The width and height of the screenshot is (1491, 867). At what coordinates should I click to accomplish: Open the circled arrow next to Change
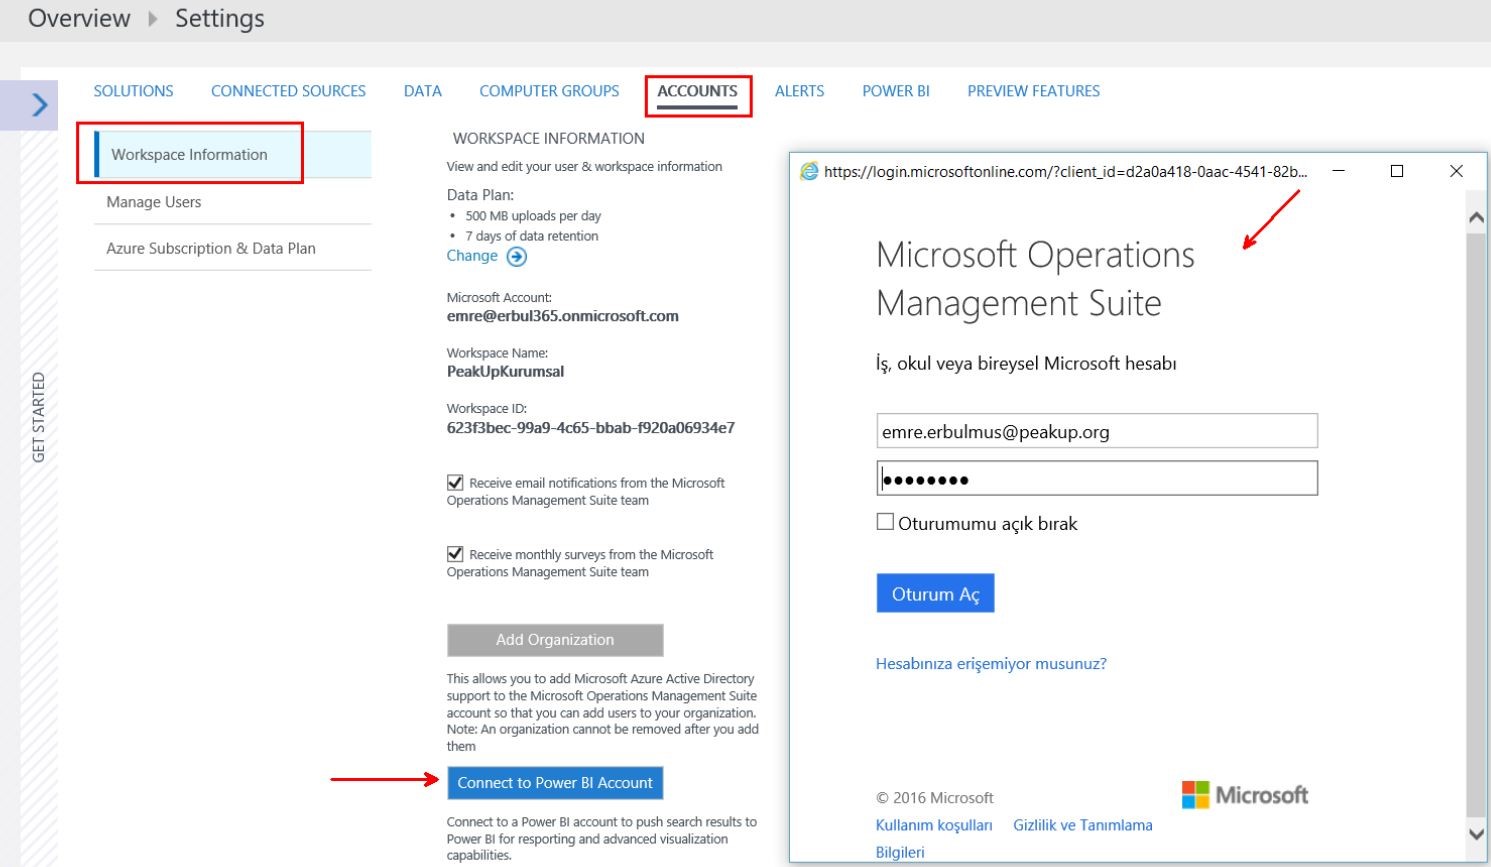click(x=516, y=257)
